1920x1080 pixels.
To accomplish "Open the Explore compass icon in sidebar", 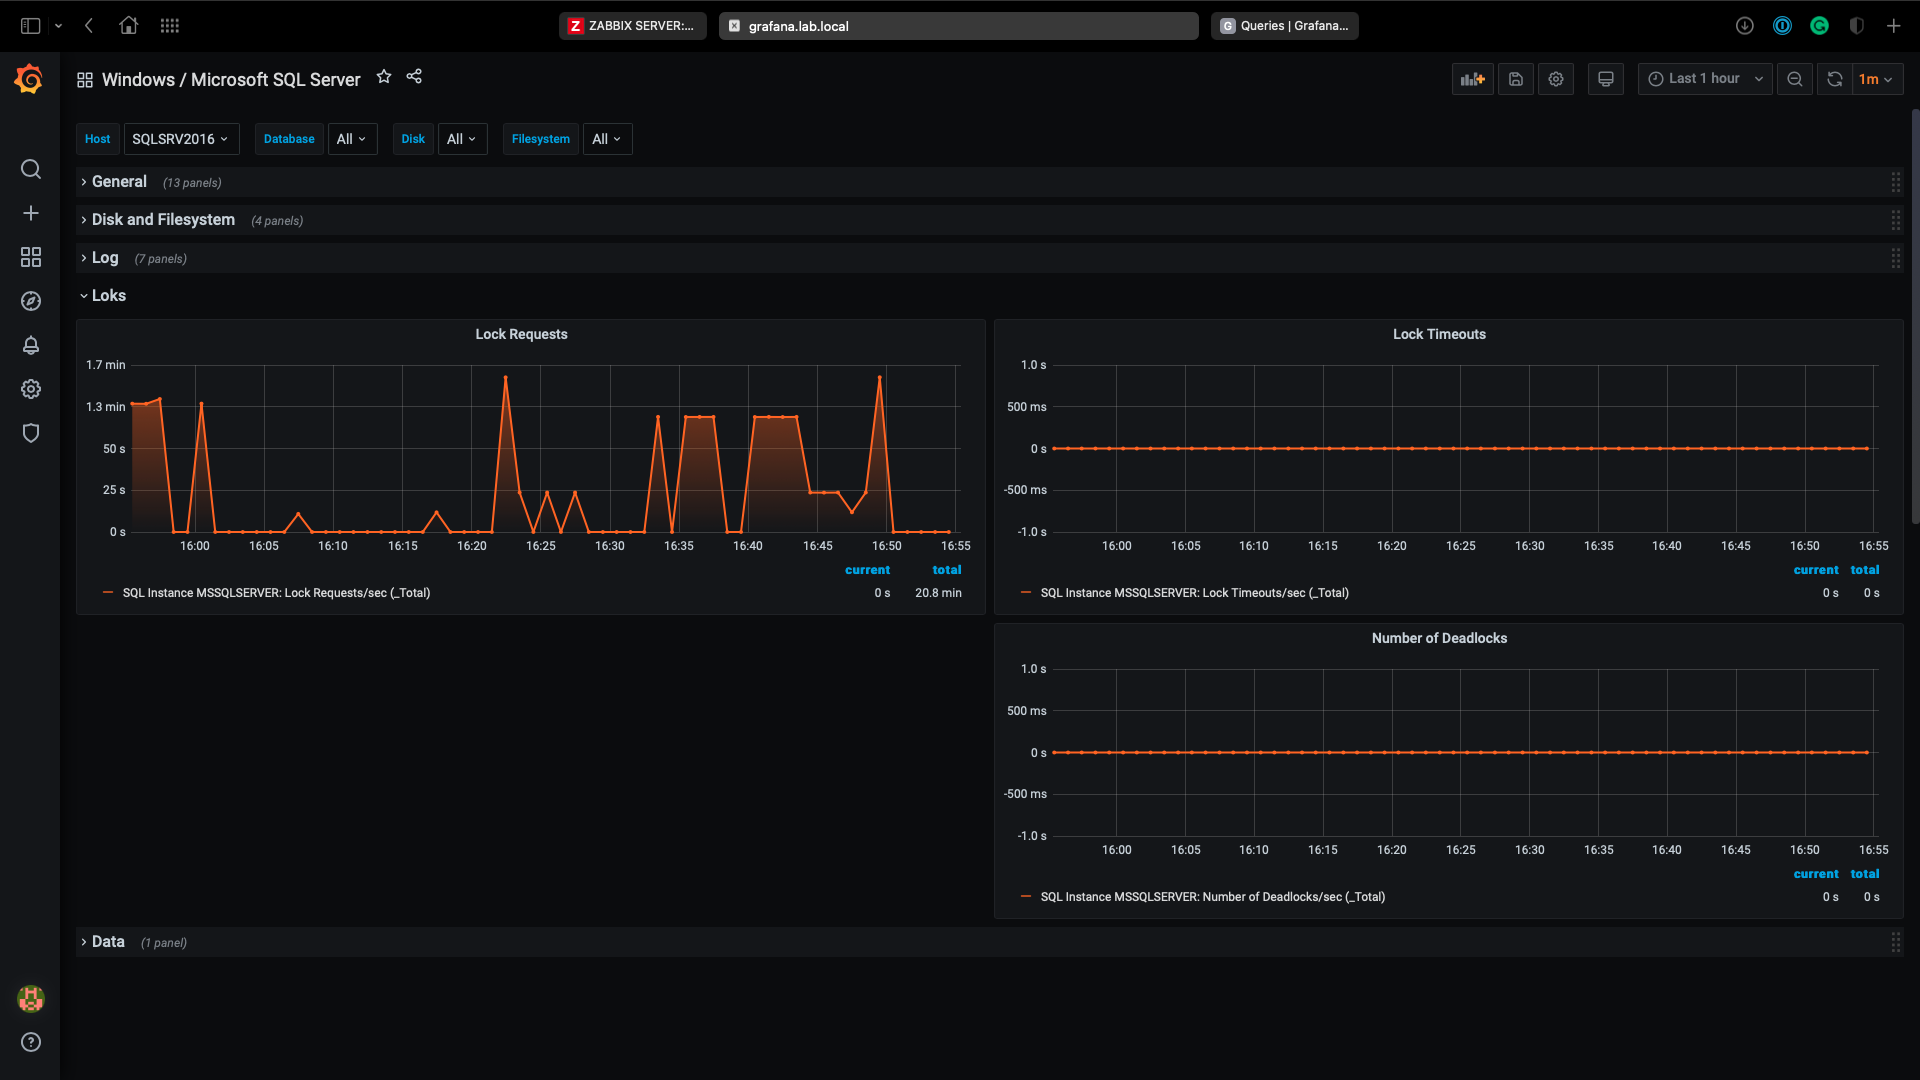I will click(31, 301).
